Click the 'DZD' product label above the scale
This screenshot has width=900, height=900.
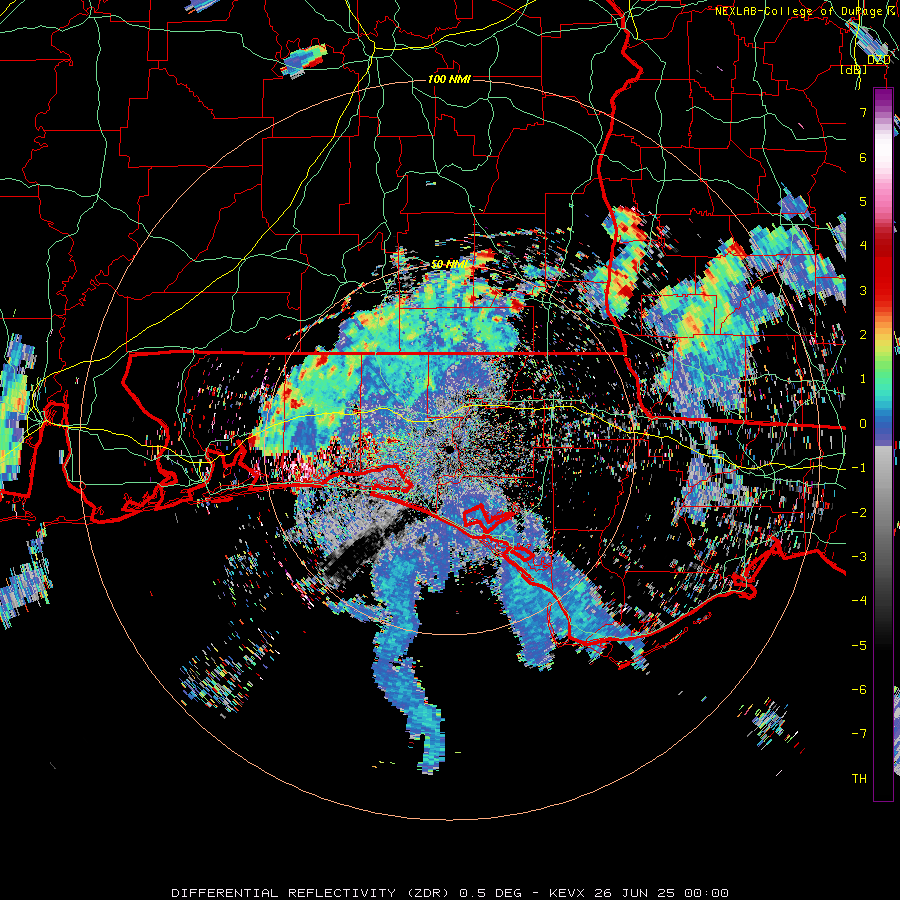click(x=878, y=60)
